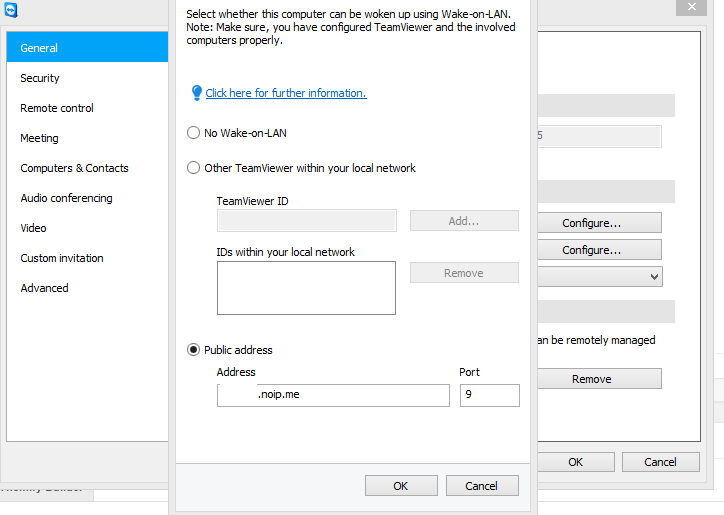724x515 pixels.
Task: Click the greyed field showing 5 in Options window
Action: pyautogui.click(x=599, y=136)
